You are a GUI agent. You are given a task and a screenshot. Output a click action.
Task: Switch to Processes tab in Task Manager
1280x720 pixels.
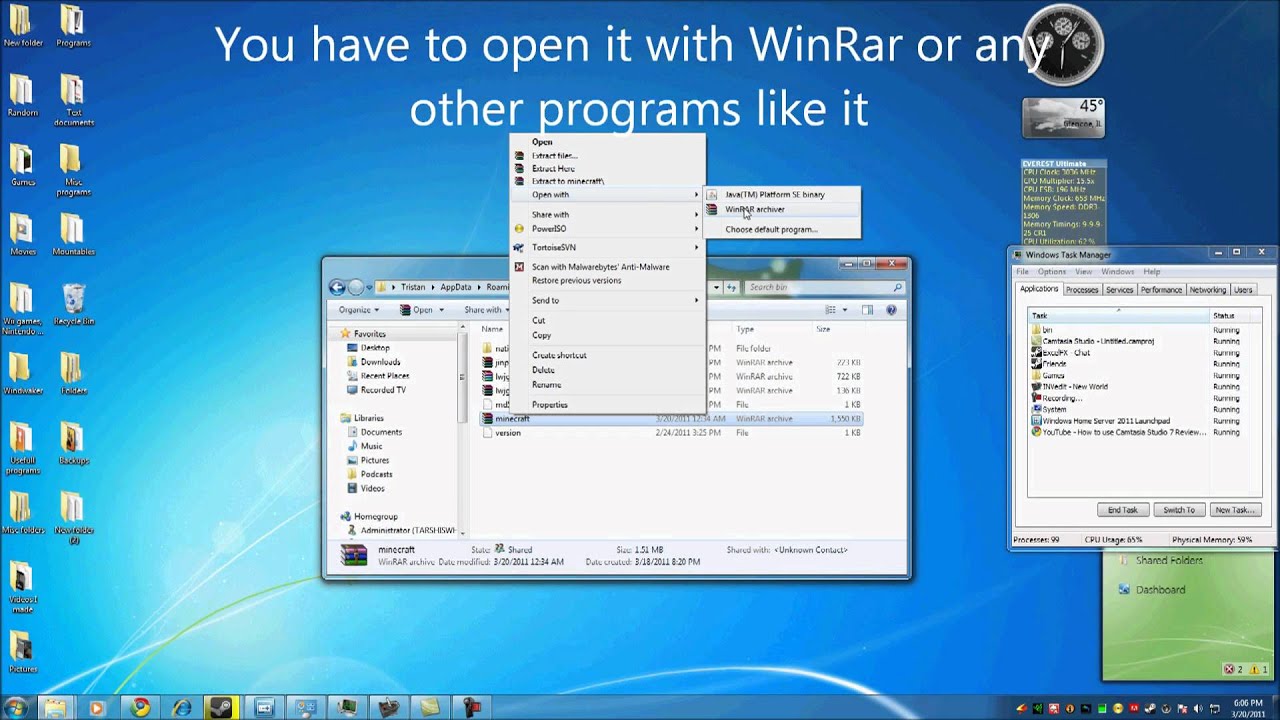[x=1082, y=290]
